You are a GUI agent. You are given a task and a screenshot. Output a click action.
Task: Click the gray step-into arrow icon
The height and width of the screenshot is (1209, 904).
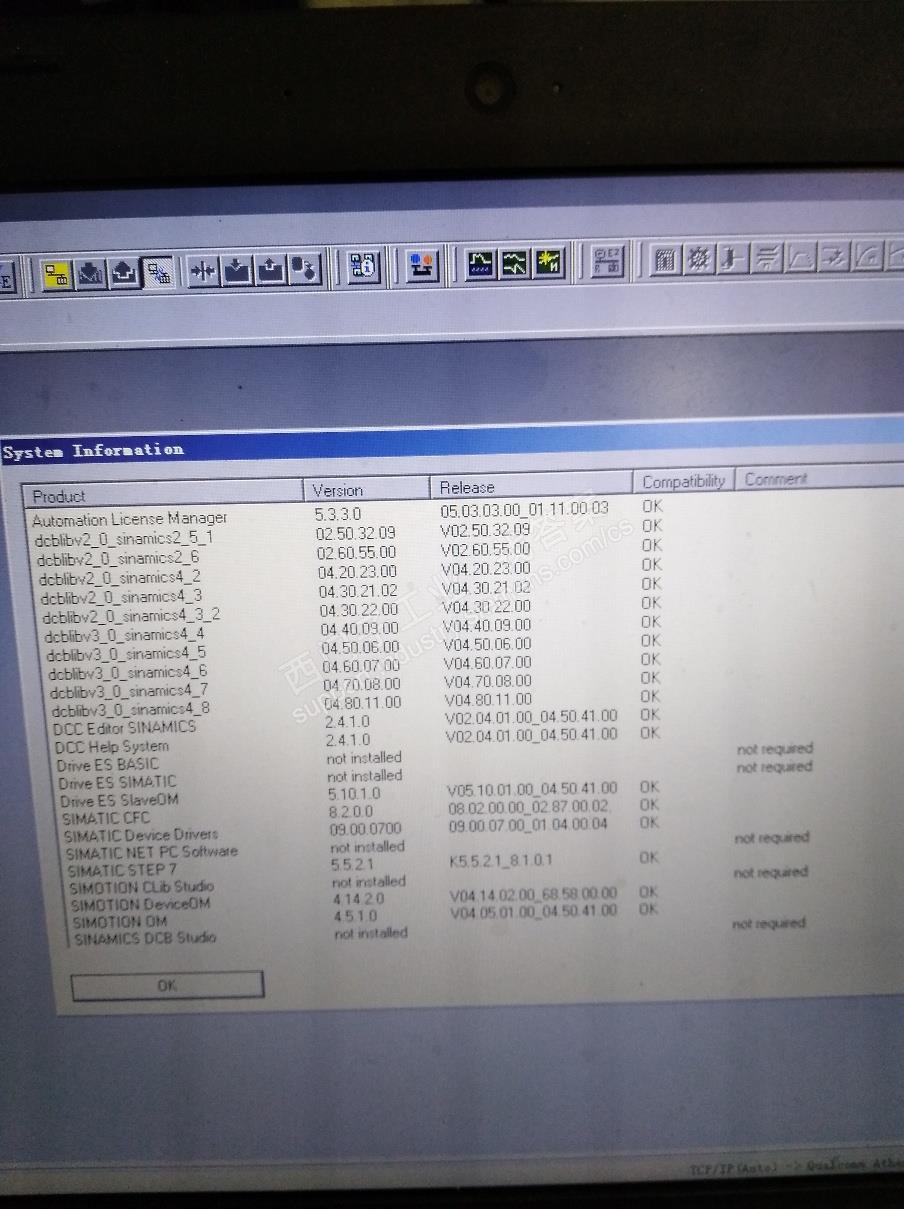(x=733, y=259)
